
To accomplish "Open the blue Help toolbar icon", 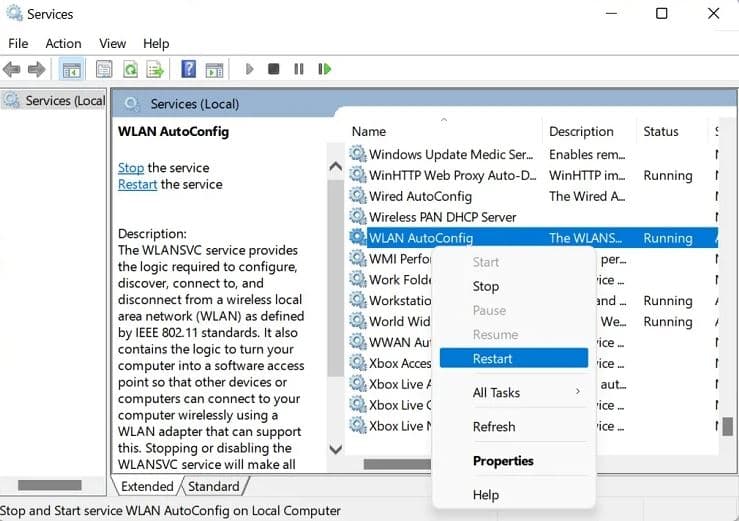I will coord(189,69).
